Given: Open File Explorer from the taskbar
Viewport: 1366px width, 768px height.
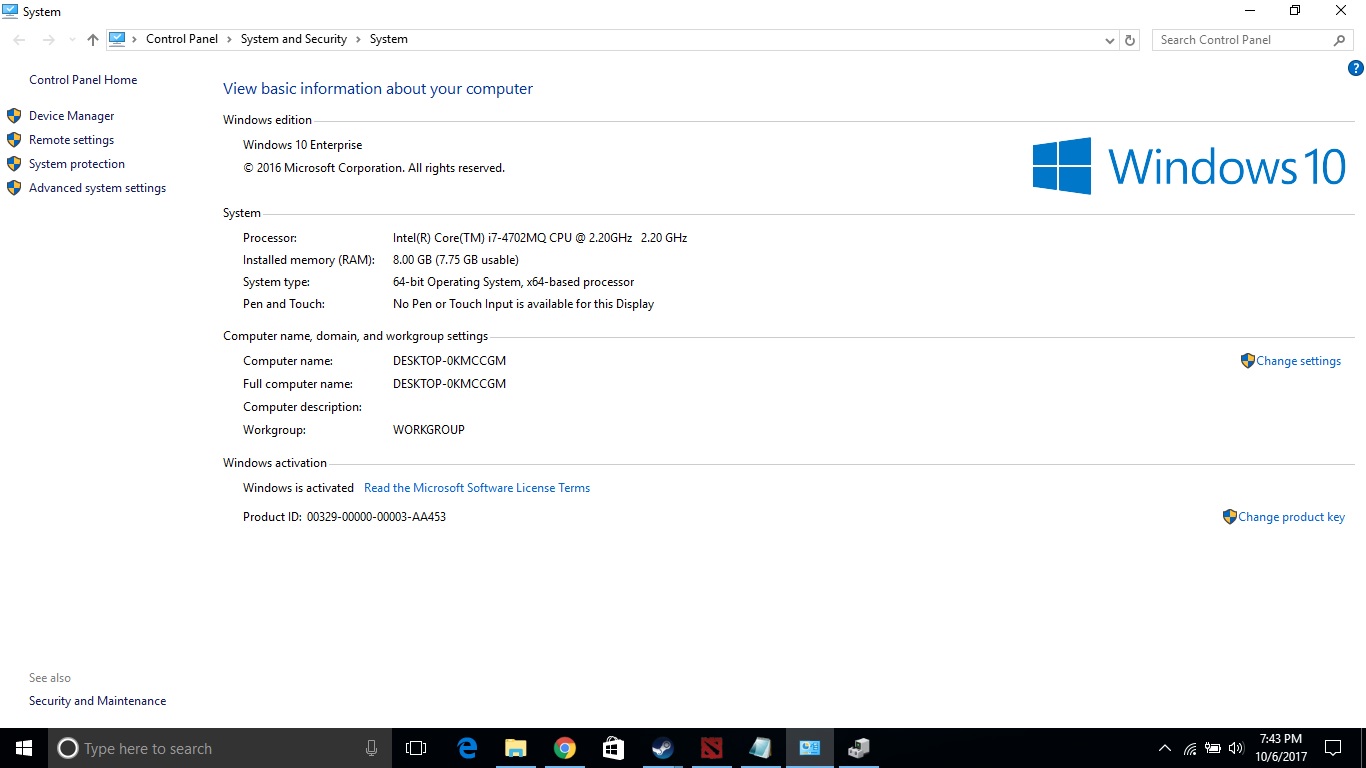Looking at the screenshot, I should click(x=516, y=748).
